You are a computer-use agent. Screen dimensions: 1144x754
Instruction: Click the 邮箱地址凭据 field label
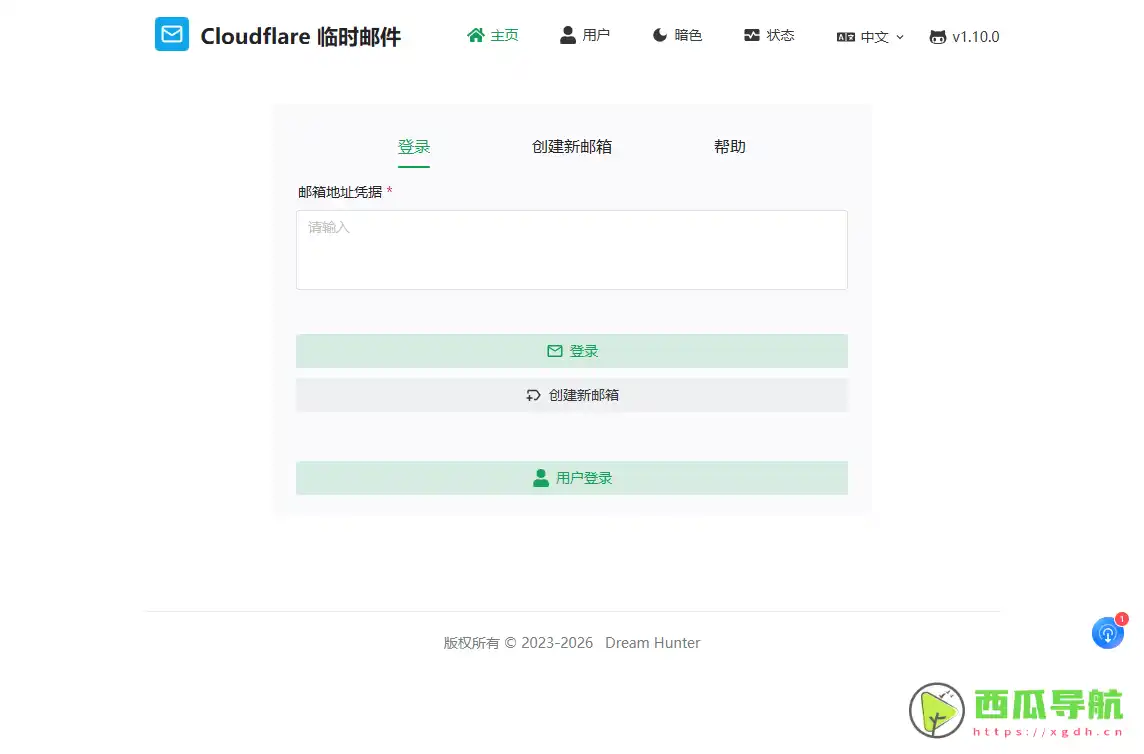pos(340,192)
